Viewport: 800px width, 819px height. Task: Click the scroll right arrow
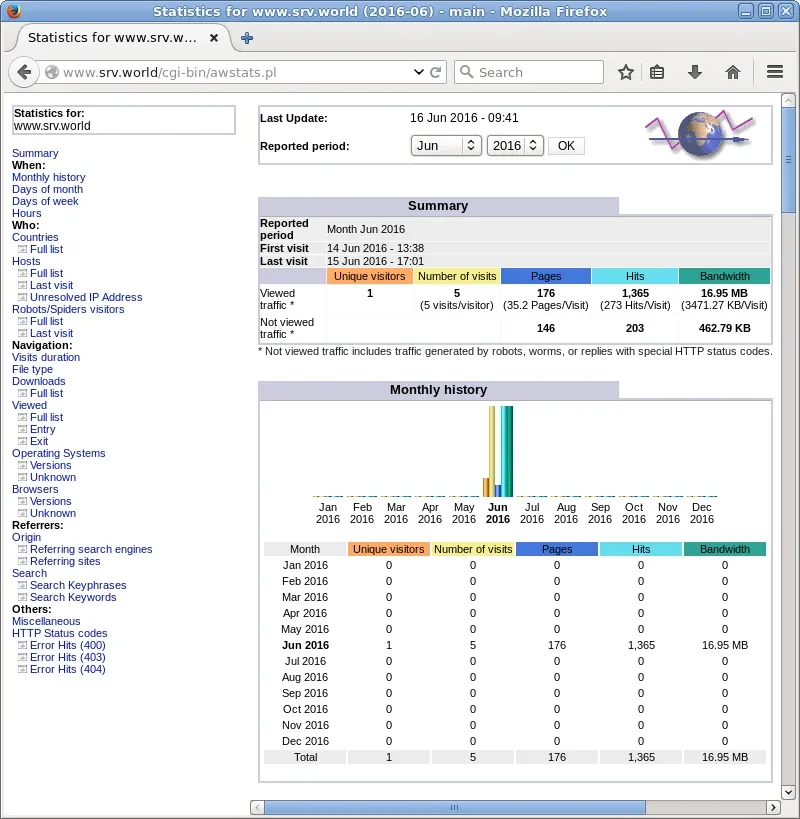773,808
